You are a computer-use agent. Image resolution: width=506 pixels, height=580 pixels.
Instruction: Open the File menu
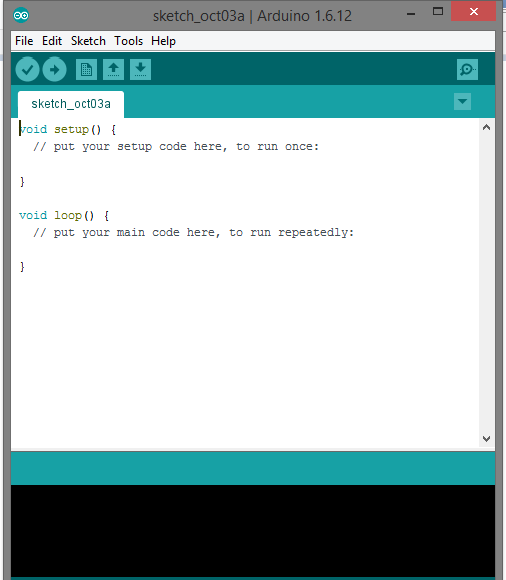(24, 41)
